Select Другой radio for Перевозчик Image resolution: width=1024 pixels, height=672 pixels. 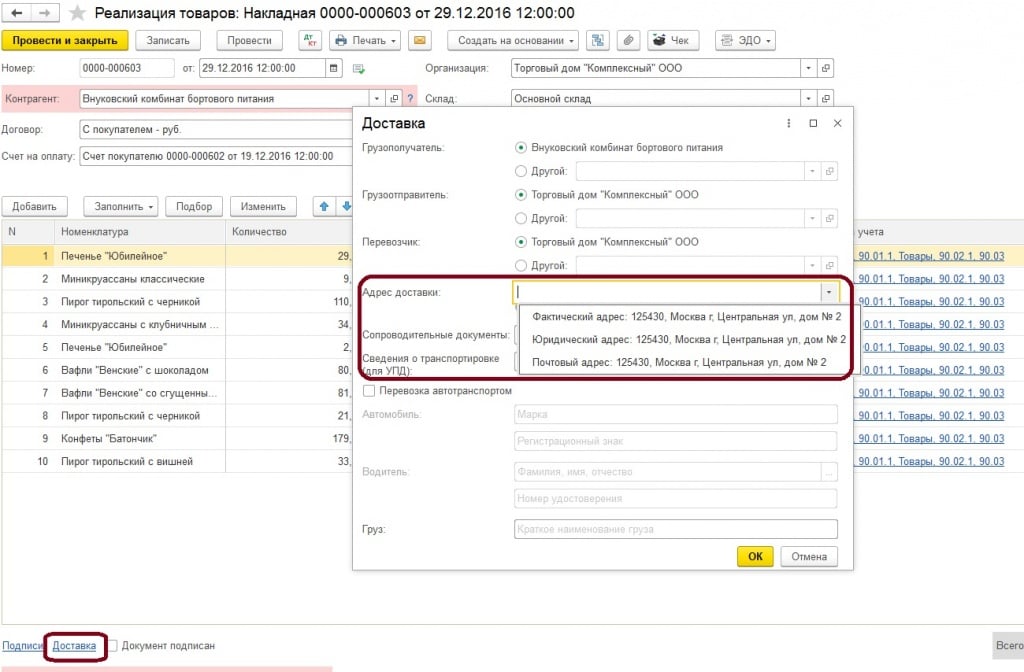click(x=520, y=265)
